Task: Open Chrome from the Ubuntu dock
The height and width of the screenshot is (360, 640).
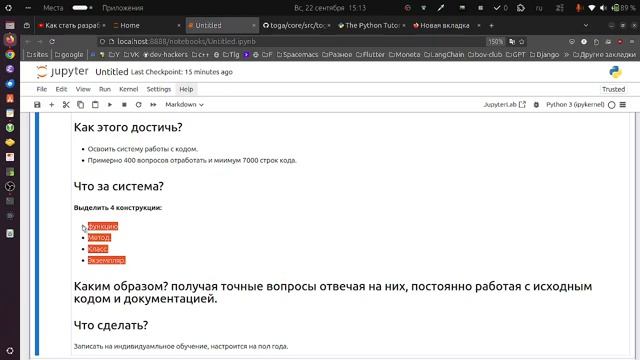Action: point(10,54)
